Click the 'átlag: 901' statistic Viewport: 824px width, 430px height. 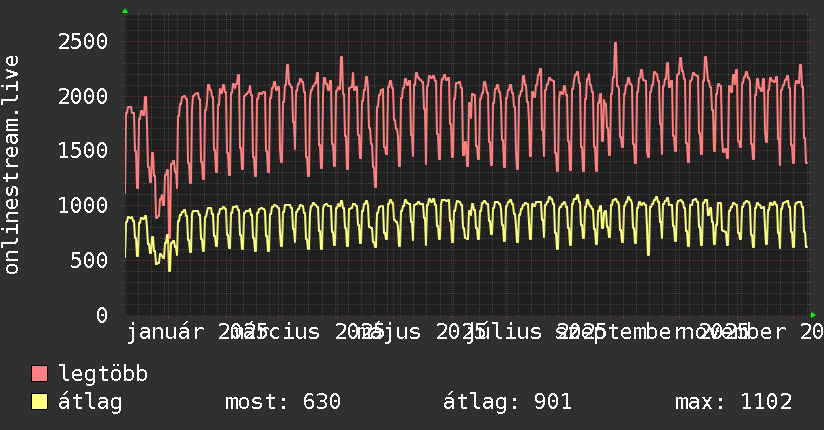point(507,402)
